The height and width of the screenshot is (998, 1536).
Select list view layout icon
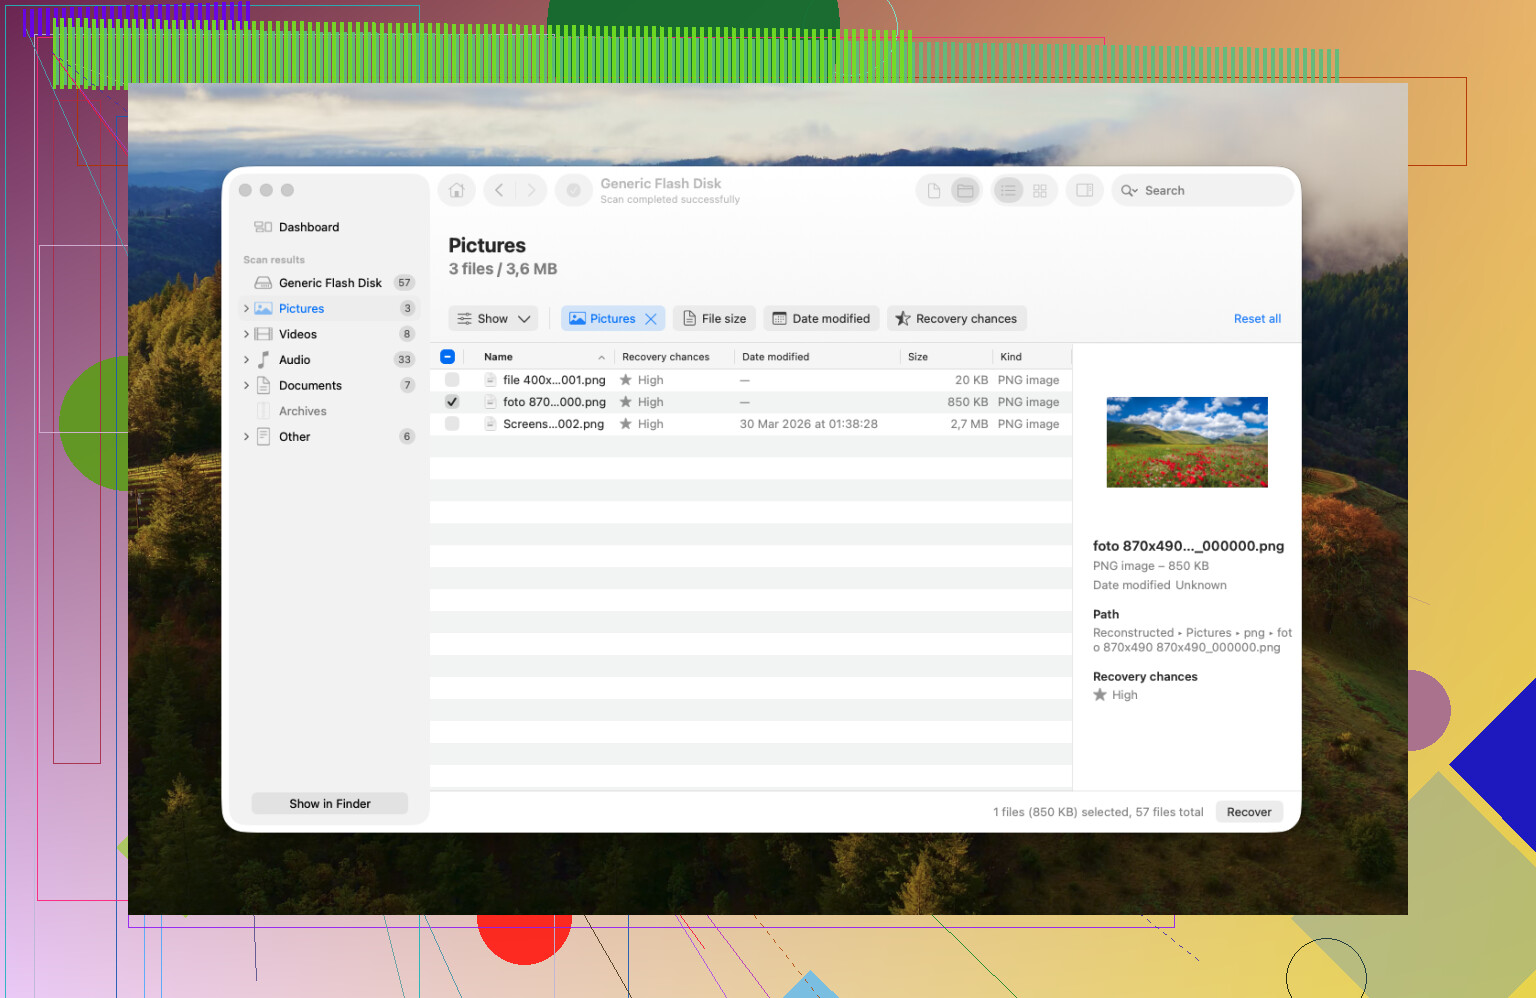coord(1008,190)
